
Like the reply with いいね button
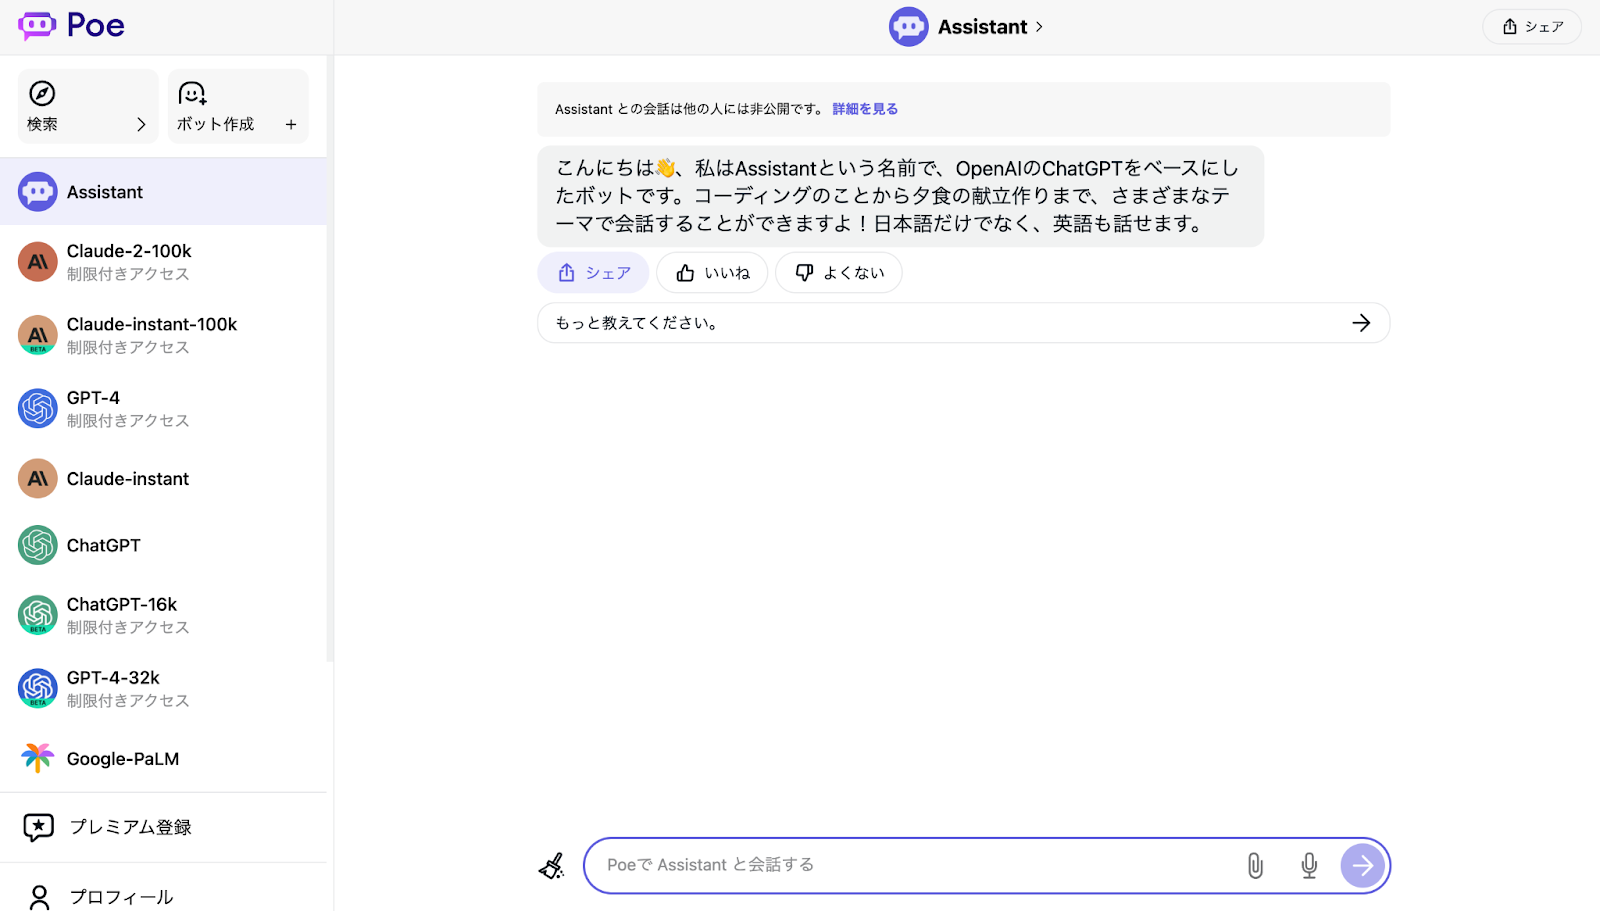coord(712,273)
